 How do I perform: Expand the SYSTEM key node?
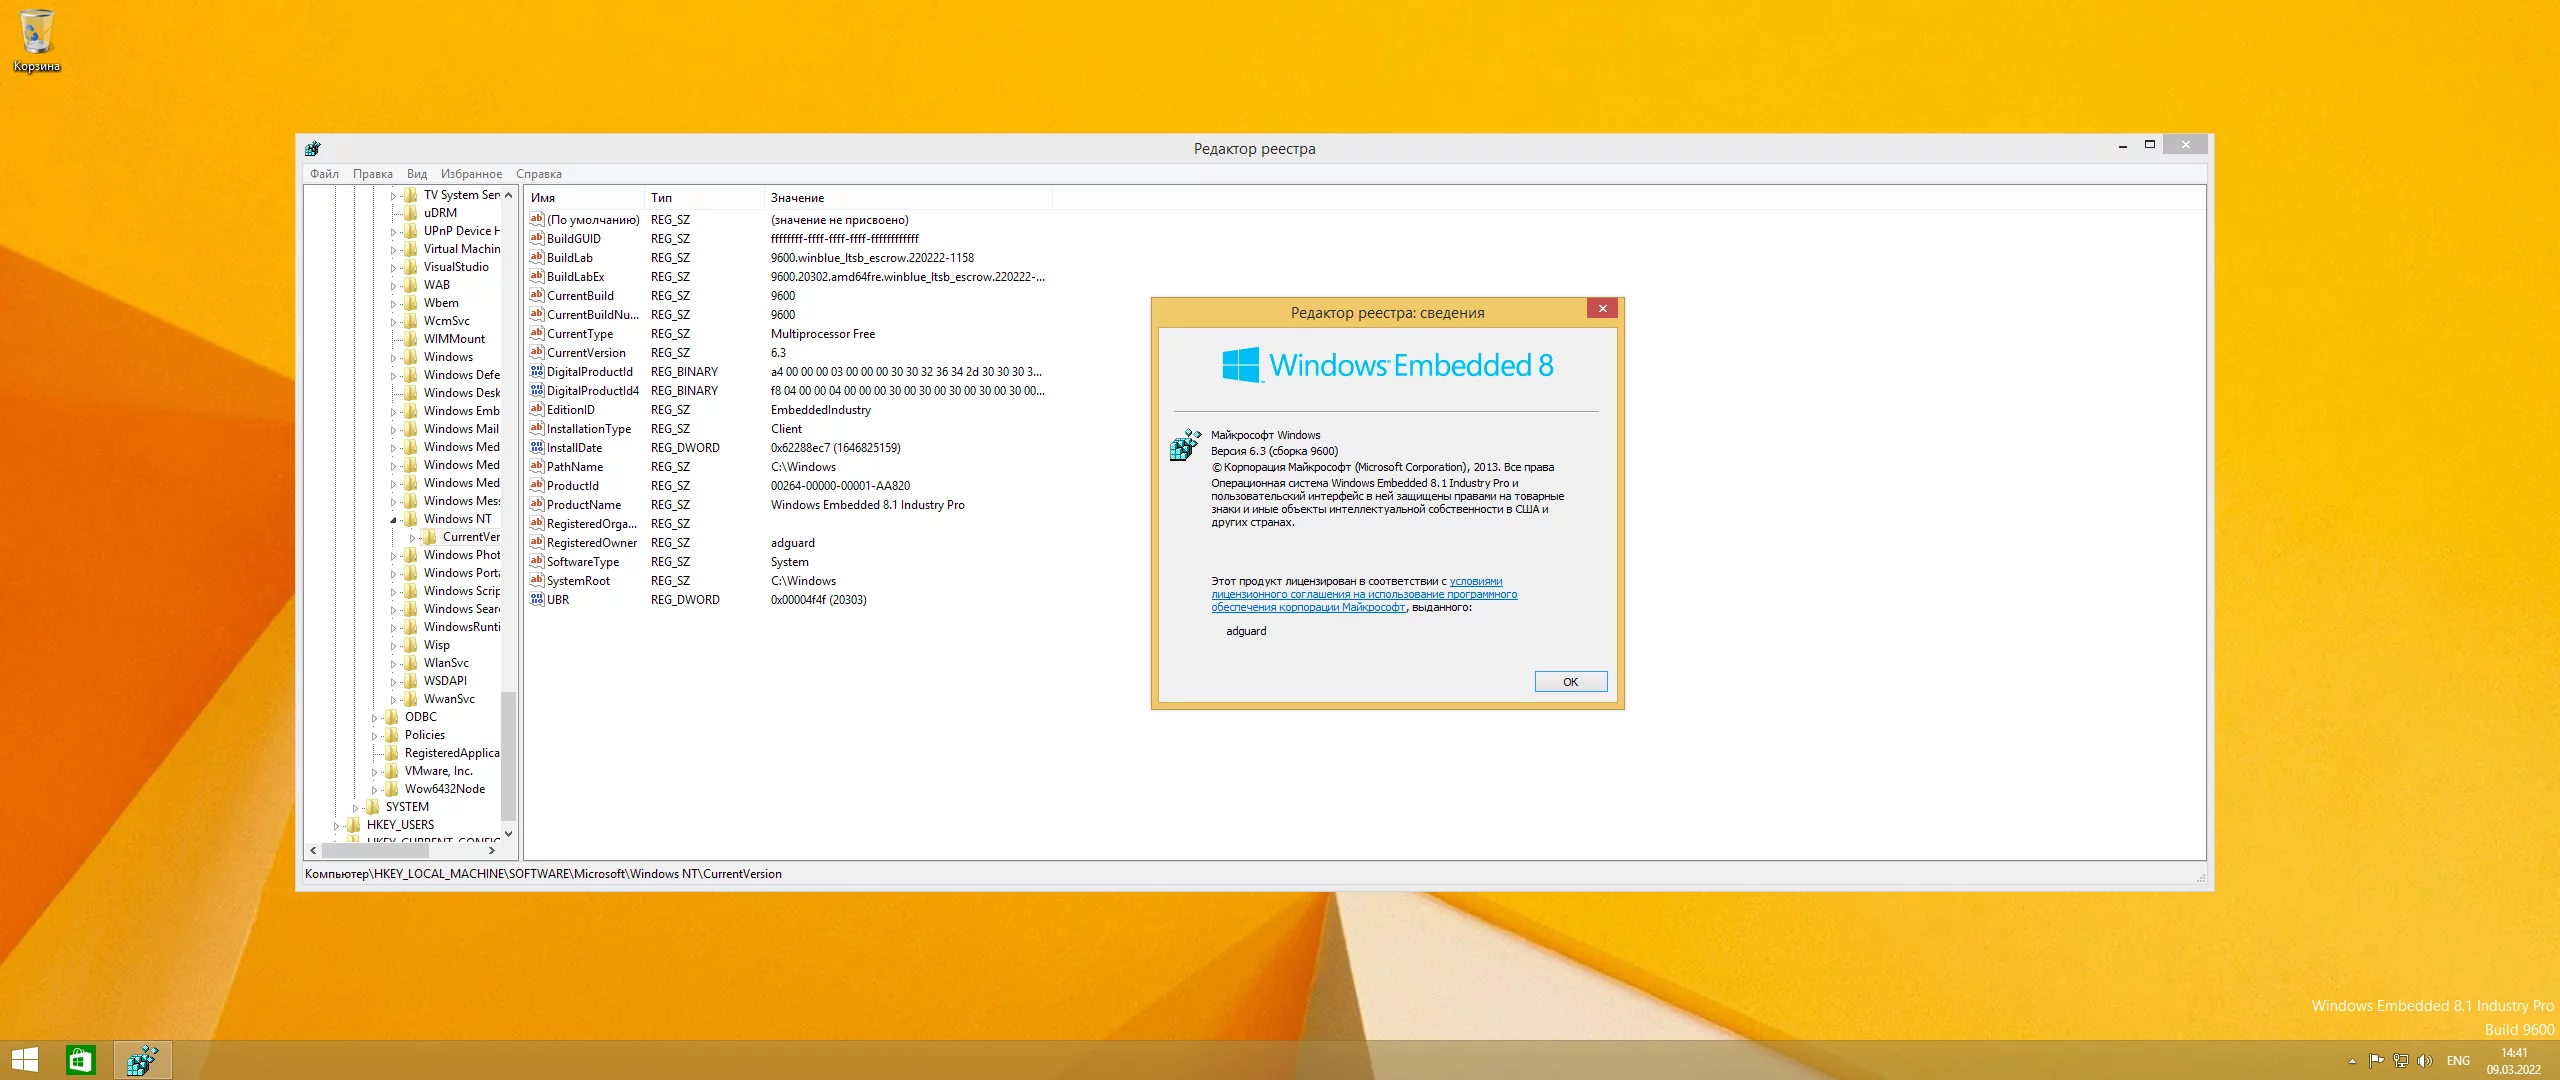click(356, 808)
